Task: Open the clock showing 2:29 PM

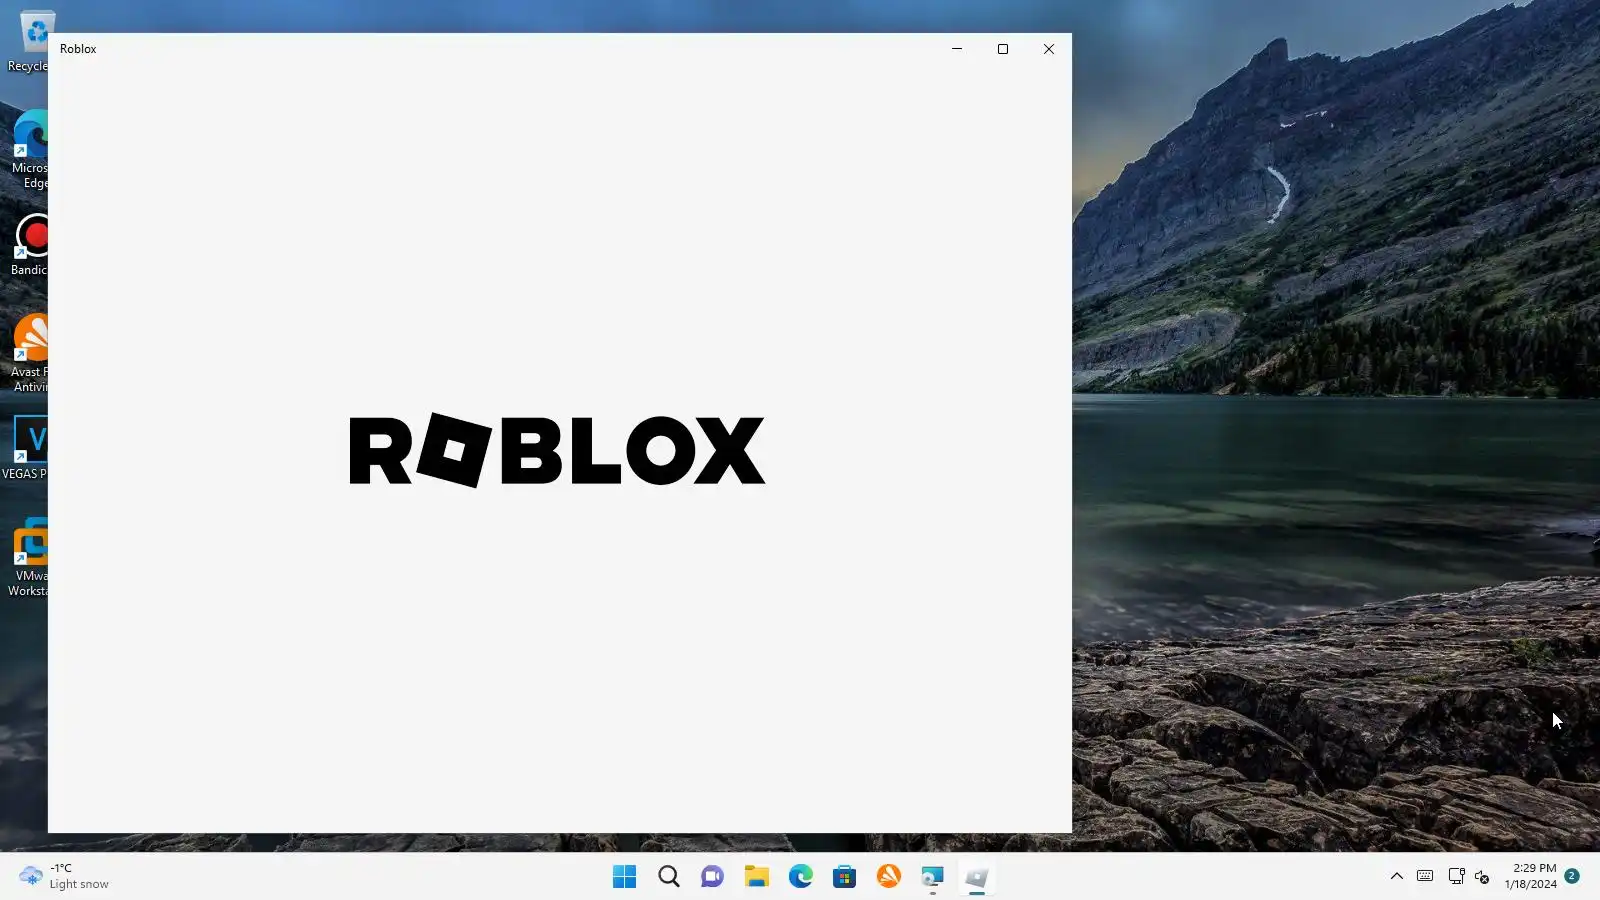Action: pyautogui.click(x=1531, y=876)
